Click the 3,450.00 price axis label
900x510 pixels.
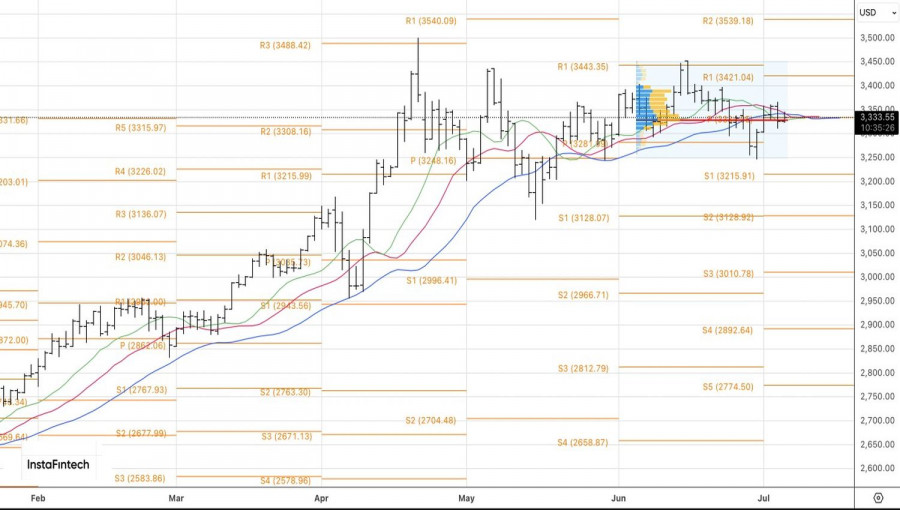877,61
